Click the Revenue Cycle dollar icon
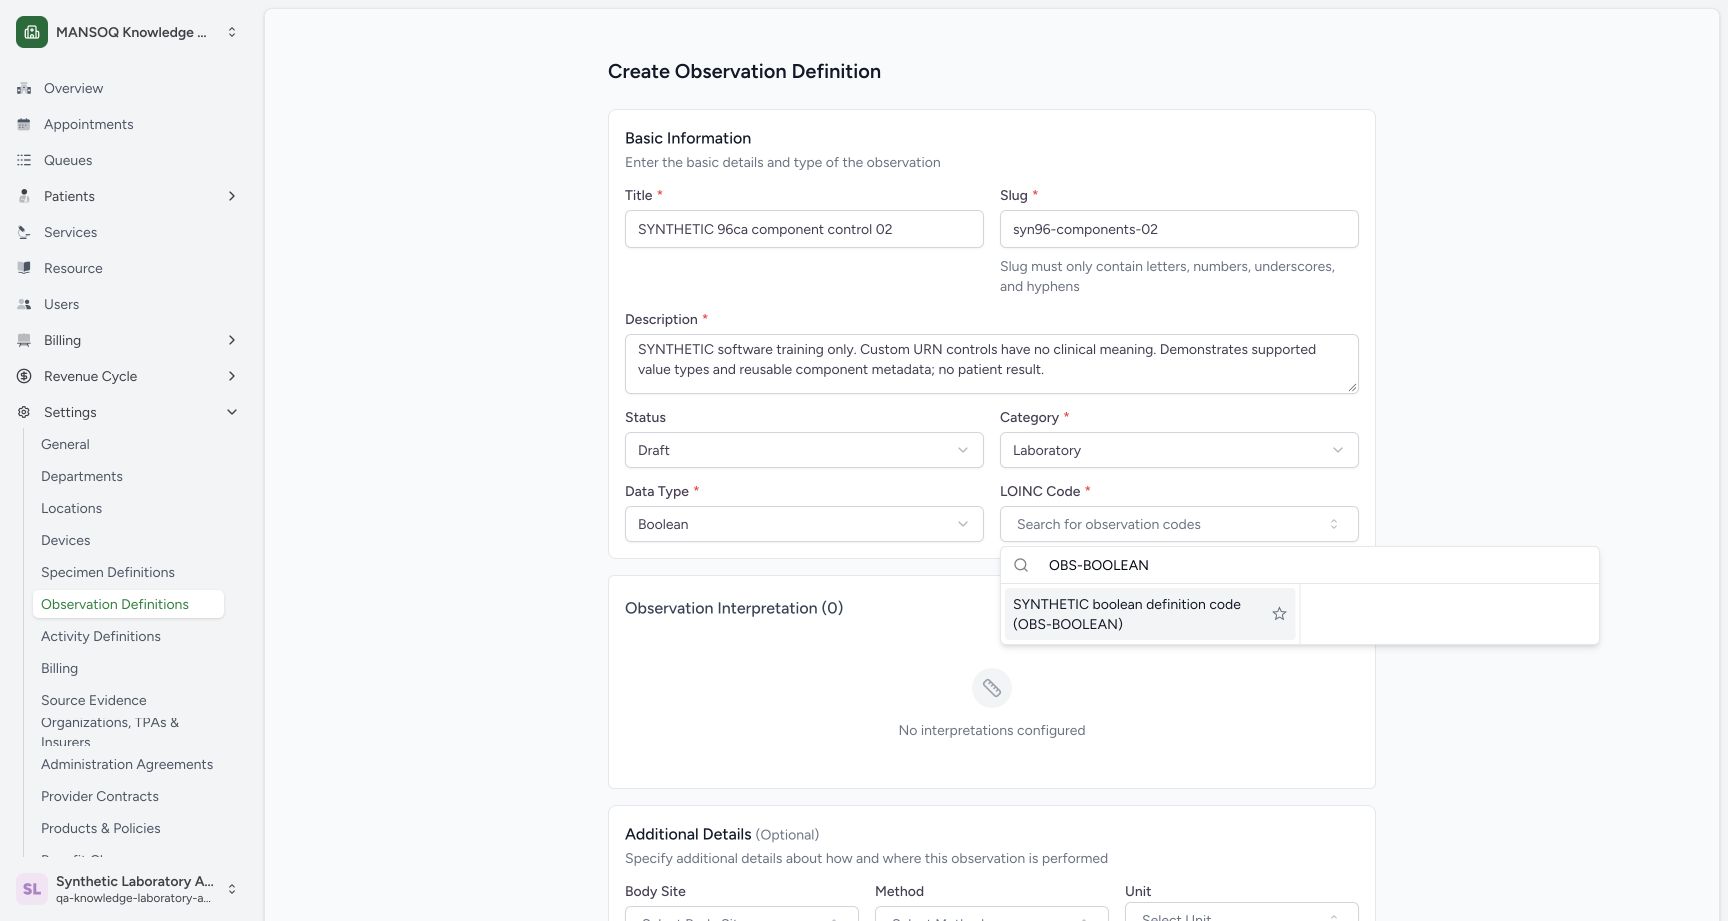Viewport: 1728px width, 921px height. pyautogui.click(x=24, y=376)
